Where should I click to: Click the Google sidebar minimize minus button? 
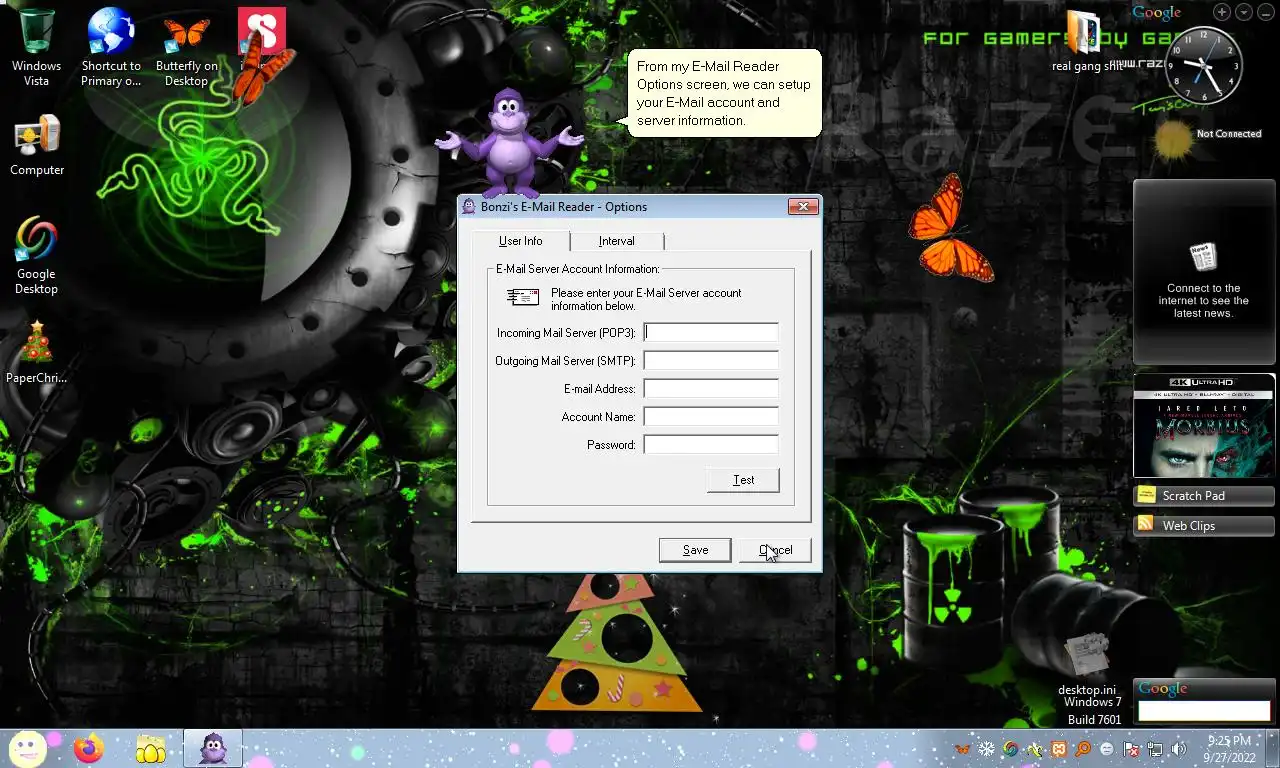click(x=1265, y=12)
